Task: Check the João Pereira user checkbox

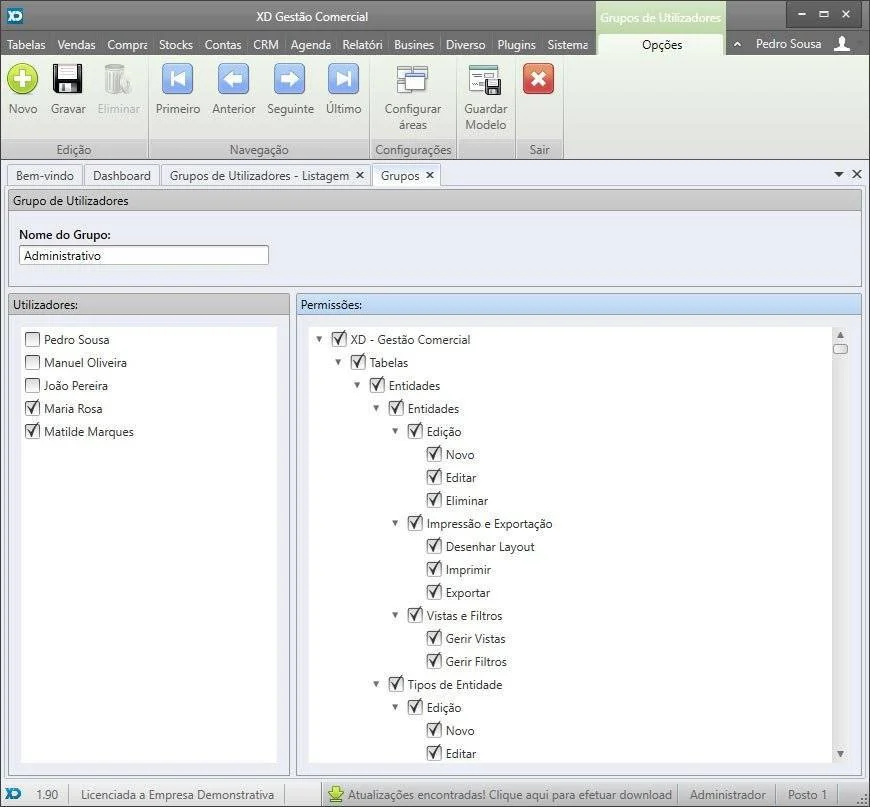Action: (33, 385)
